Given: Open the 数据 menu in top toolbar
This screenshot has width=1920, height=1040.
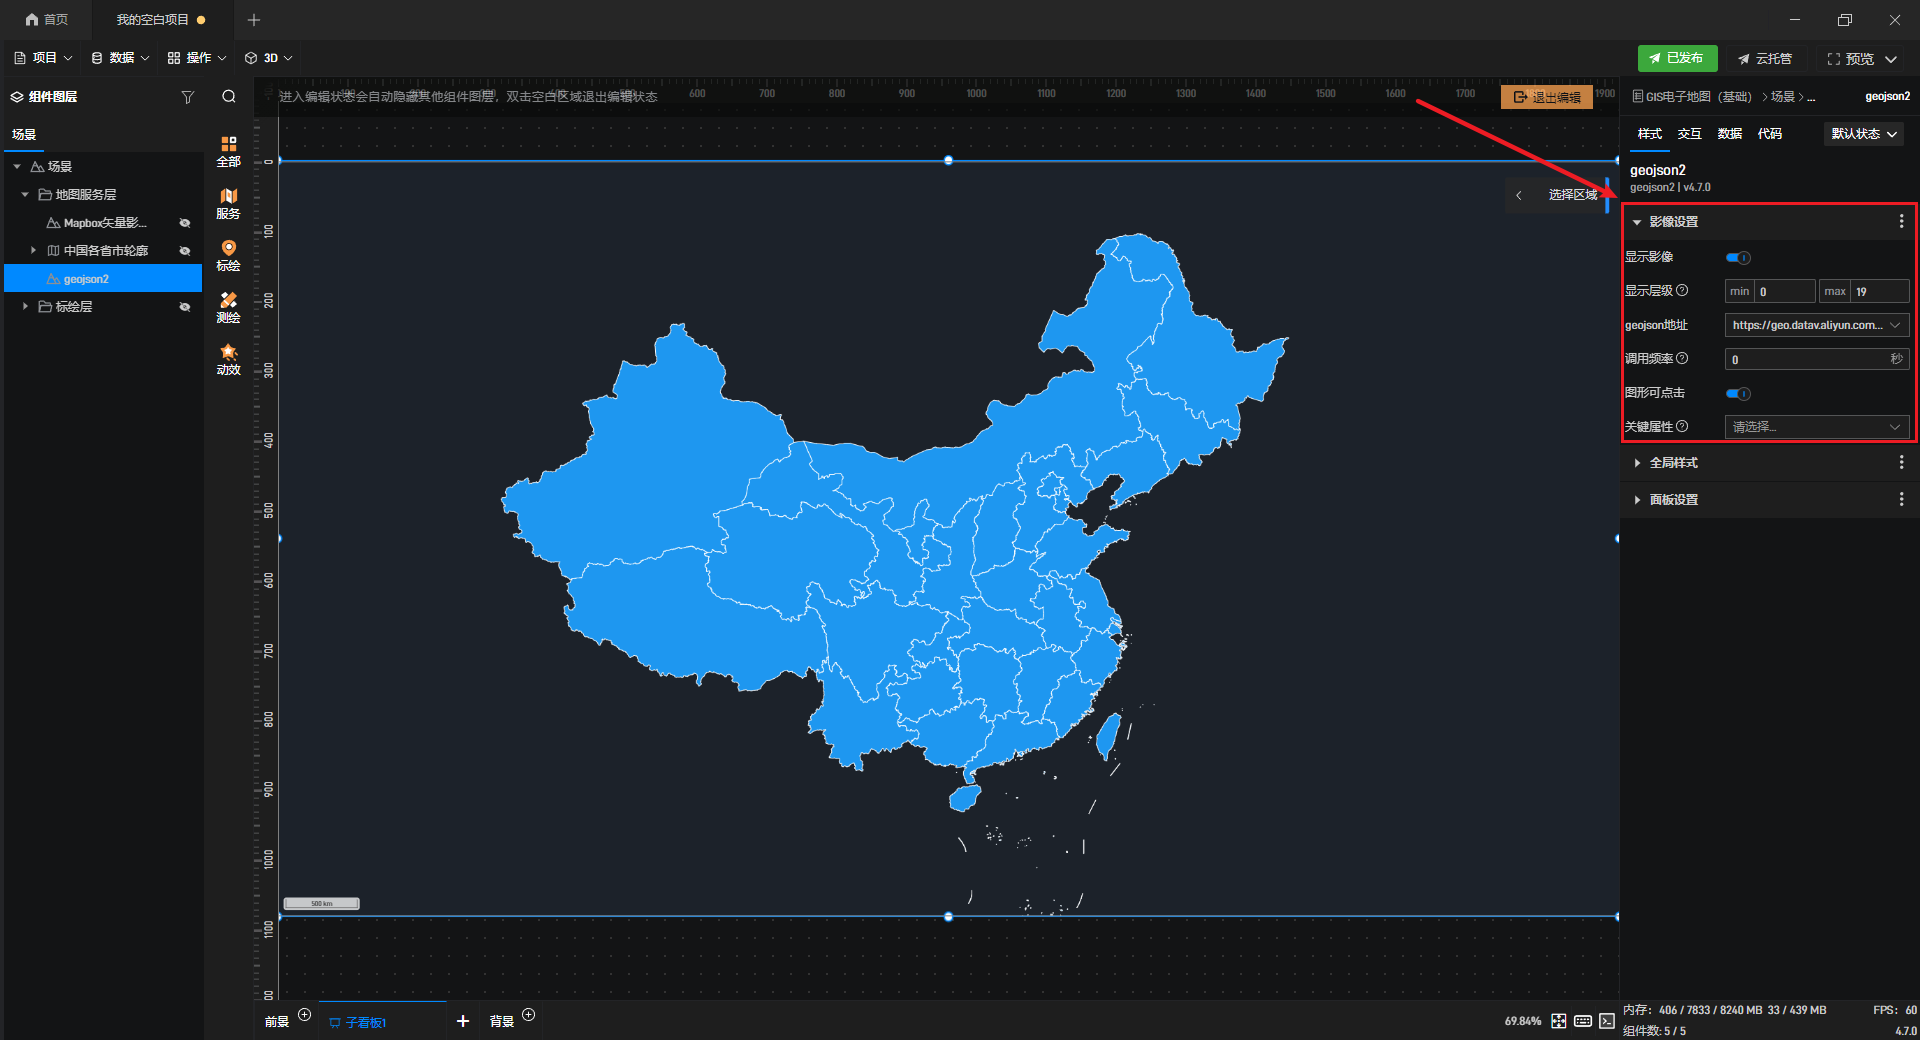Looking at the screenshot, I should (120, 58).
